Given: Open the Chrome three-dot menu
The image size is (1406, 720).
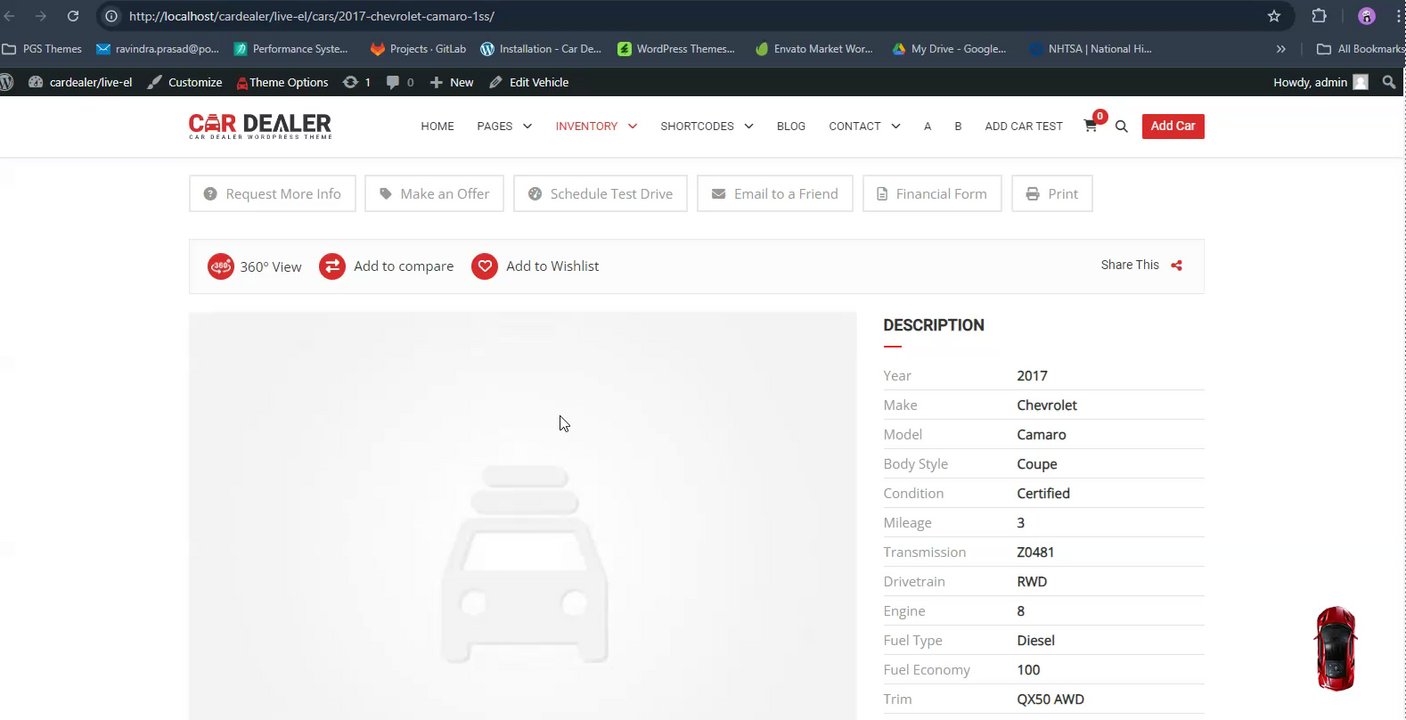Looking at the screenshot, I should pyautogui.click(x=1399, y=16).
